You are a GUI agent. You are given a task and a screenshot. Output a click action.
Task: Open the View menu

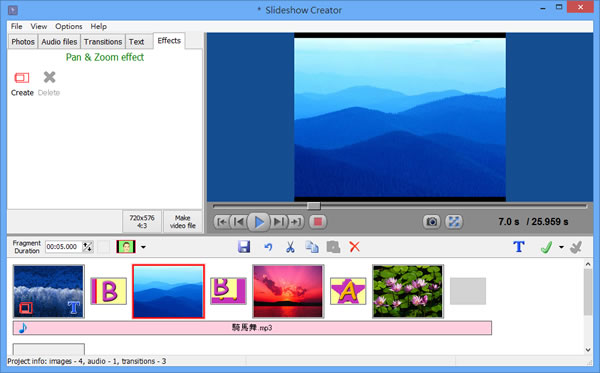[39, 26]
